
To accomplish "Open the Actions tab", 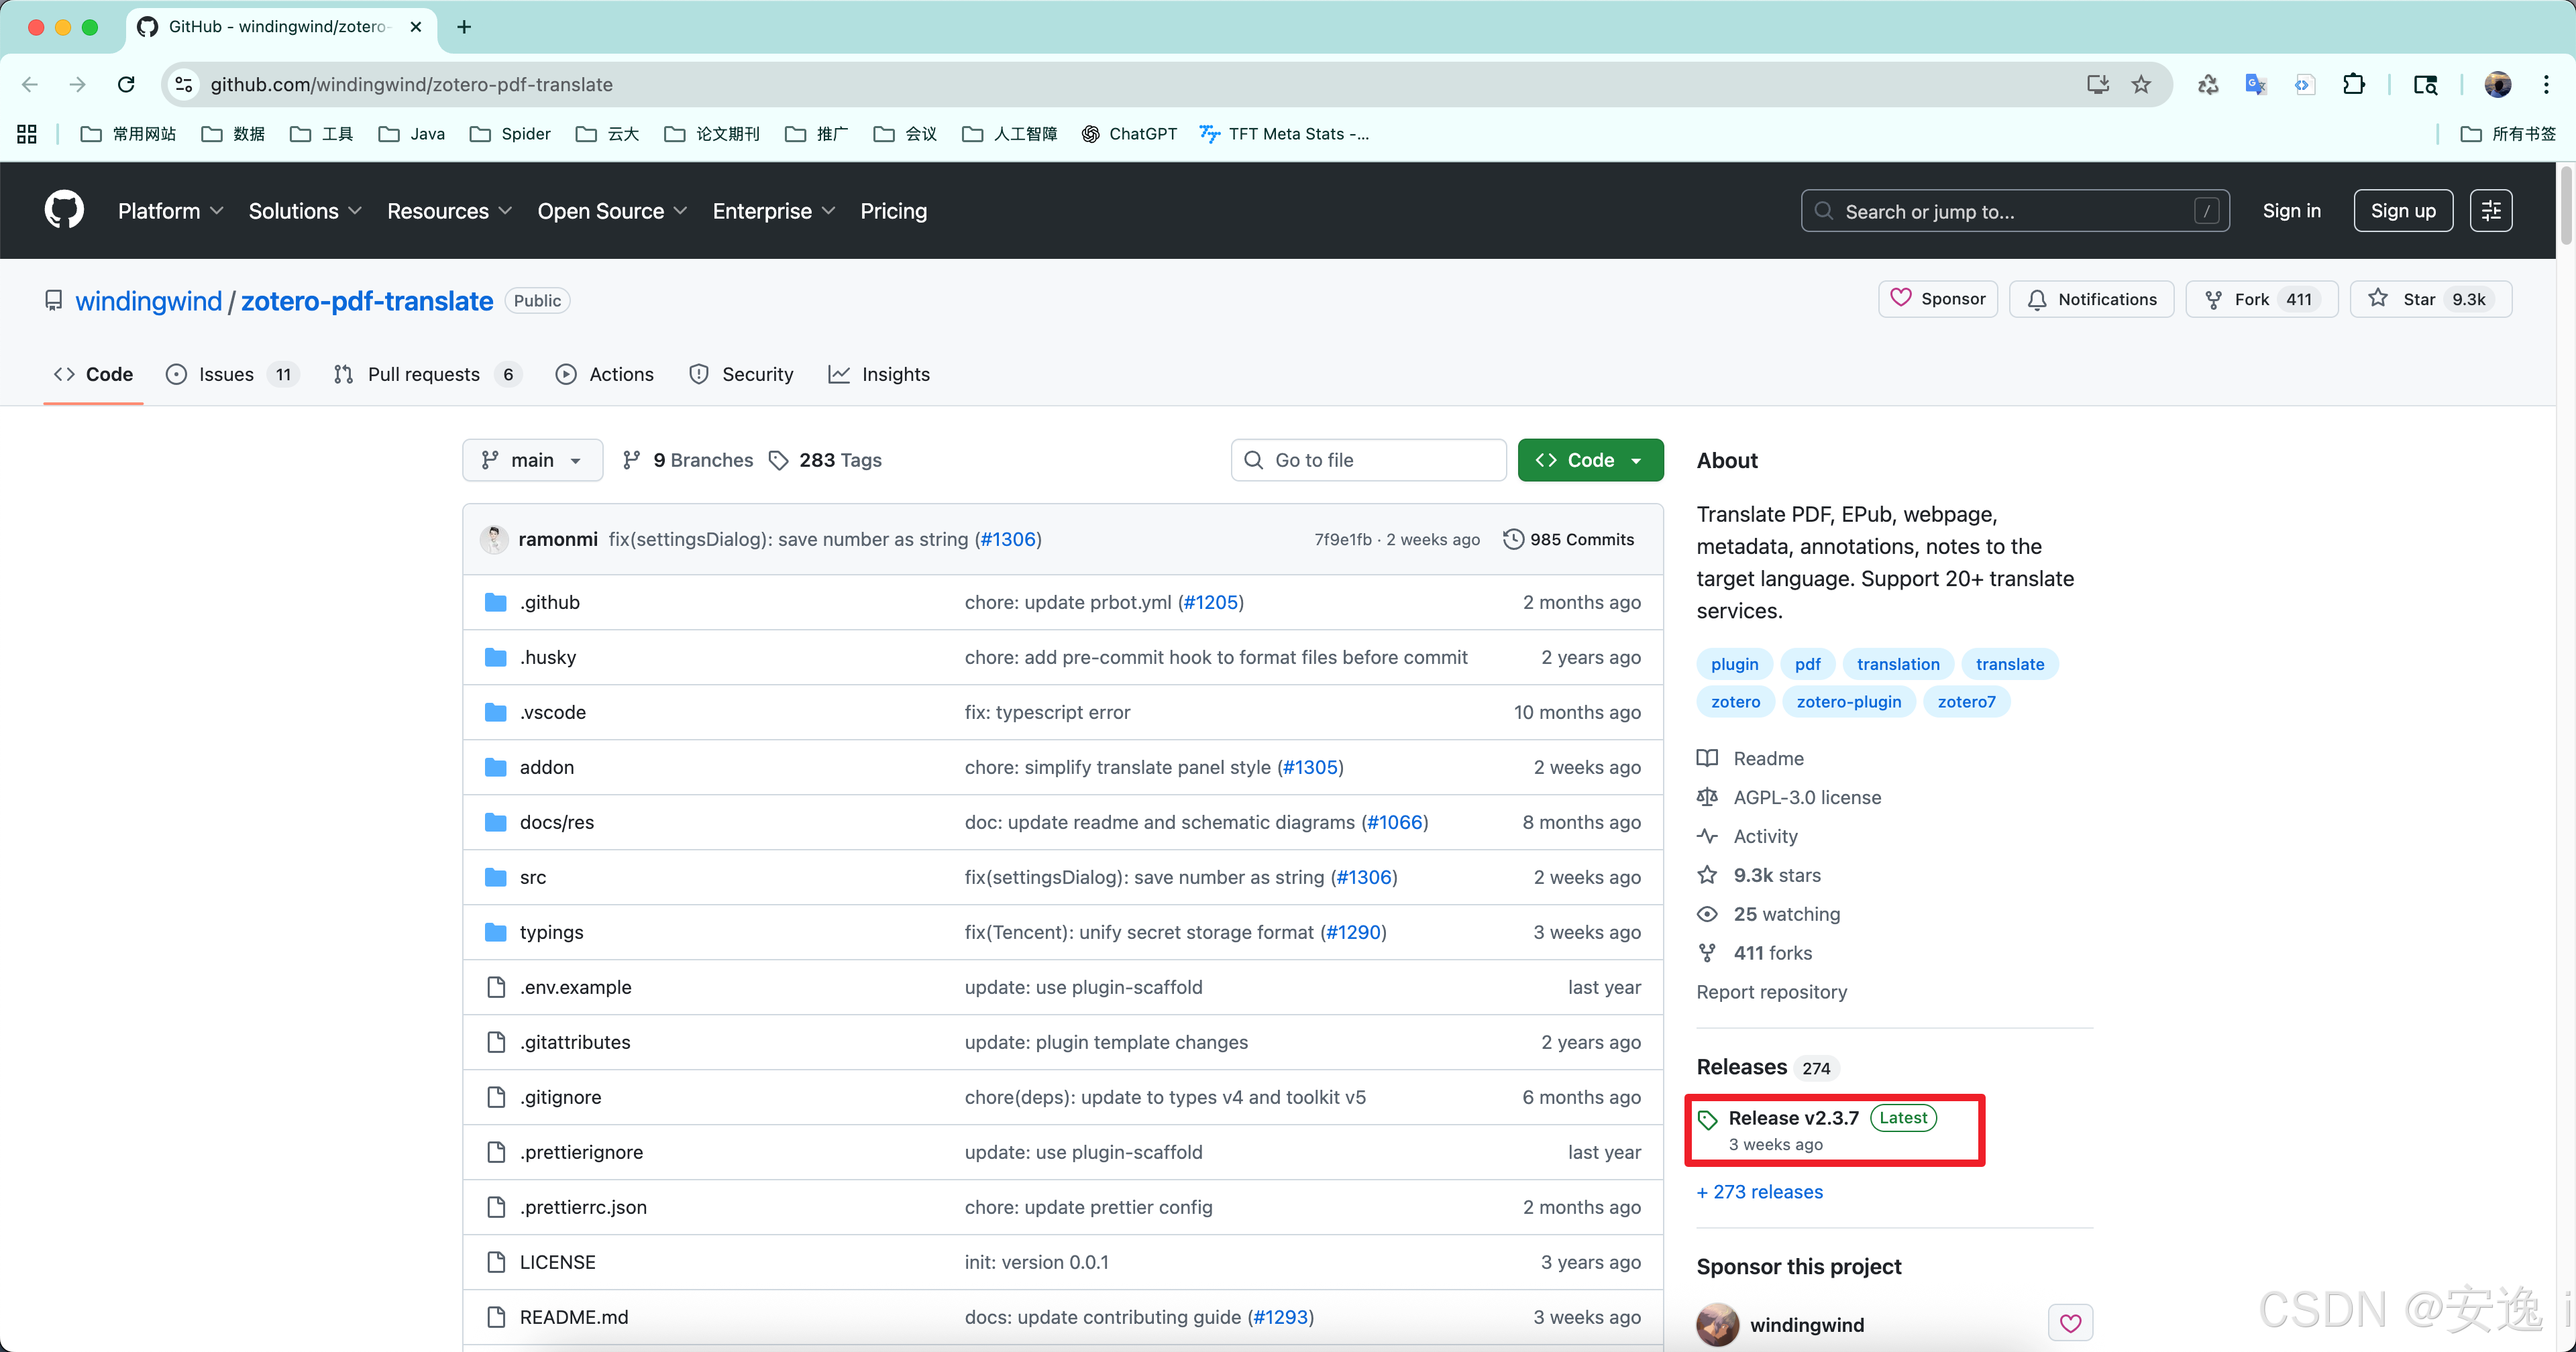I will pyautogui.click(x=605, y=374).
